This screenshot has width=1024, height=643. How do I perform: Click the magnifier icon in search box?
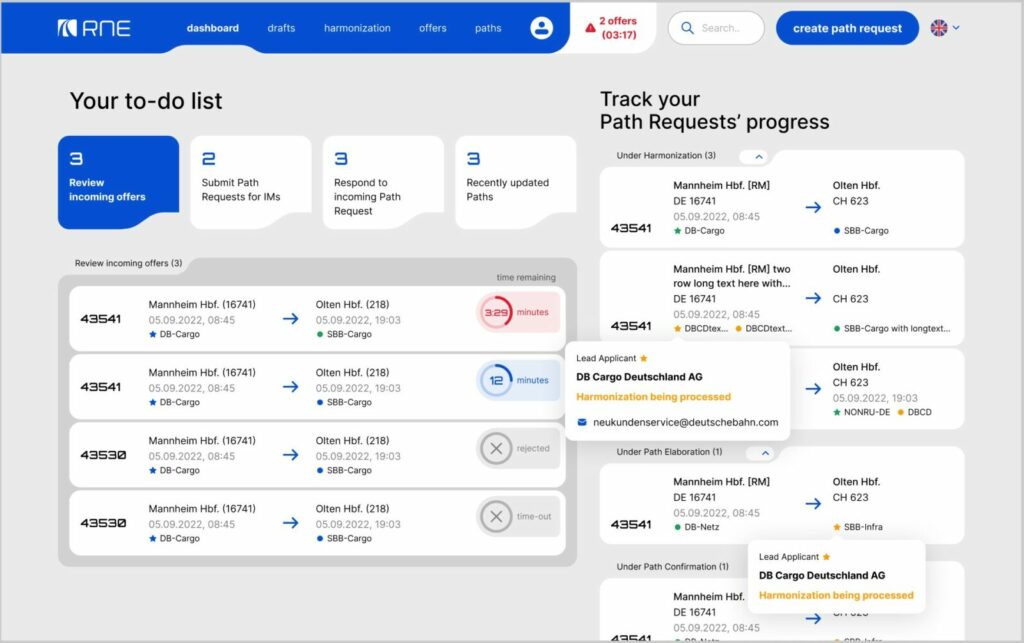click(687, 28)
